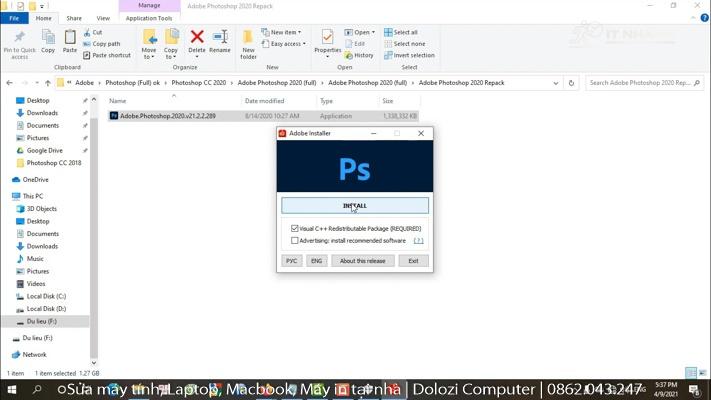711x400 pixels.
Task: Click Pin to Quick access icon
Action: tap(19, 42)
